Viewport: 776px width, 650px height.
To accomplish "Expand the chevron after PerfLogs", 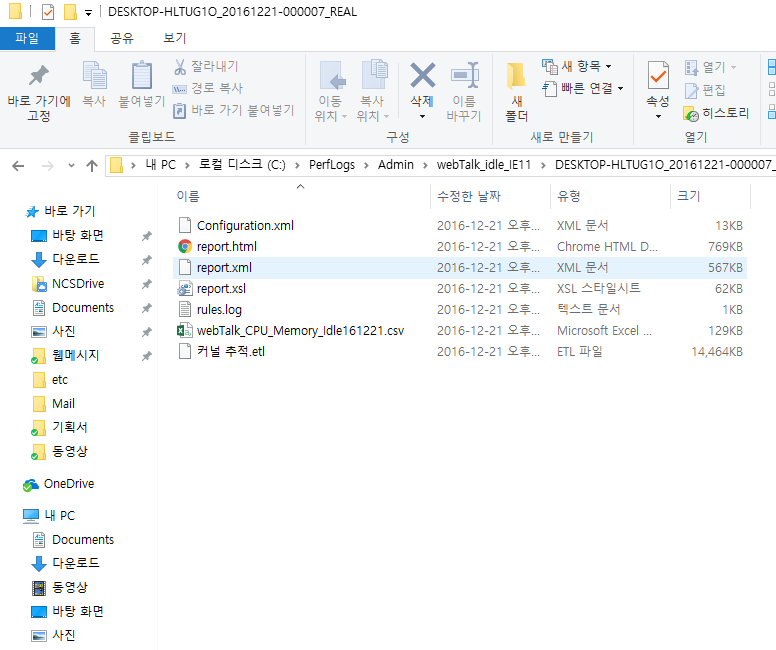I will 366,165.
